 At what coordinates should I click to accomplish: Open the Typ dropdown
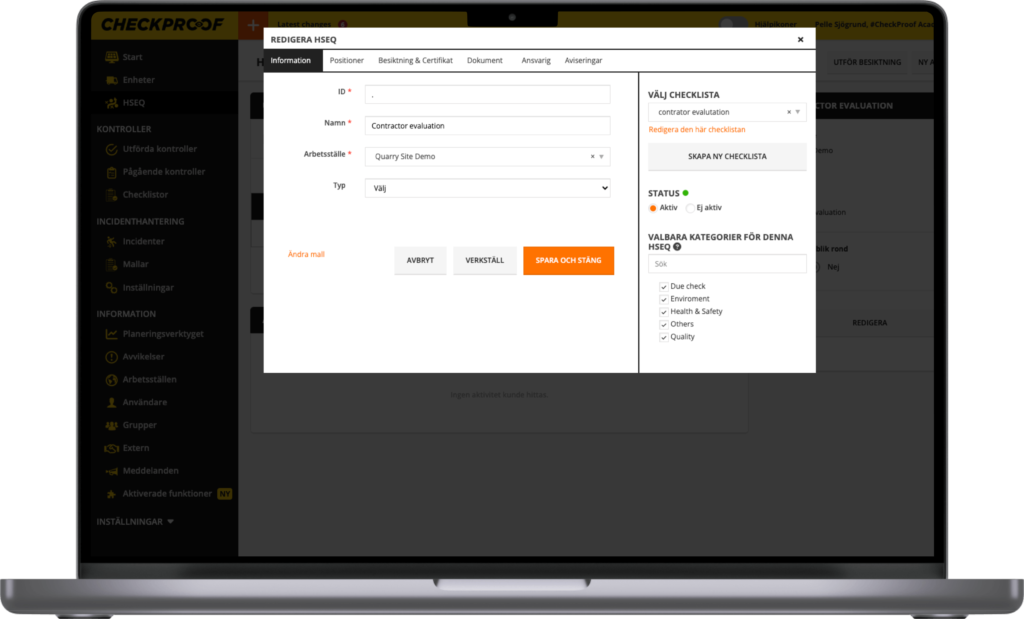click(x=487, y=188)
